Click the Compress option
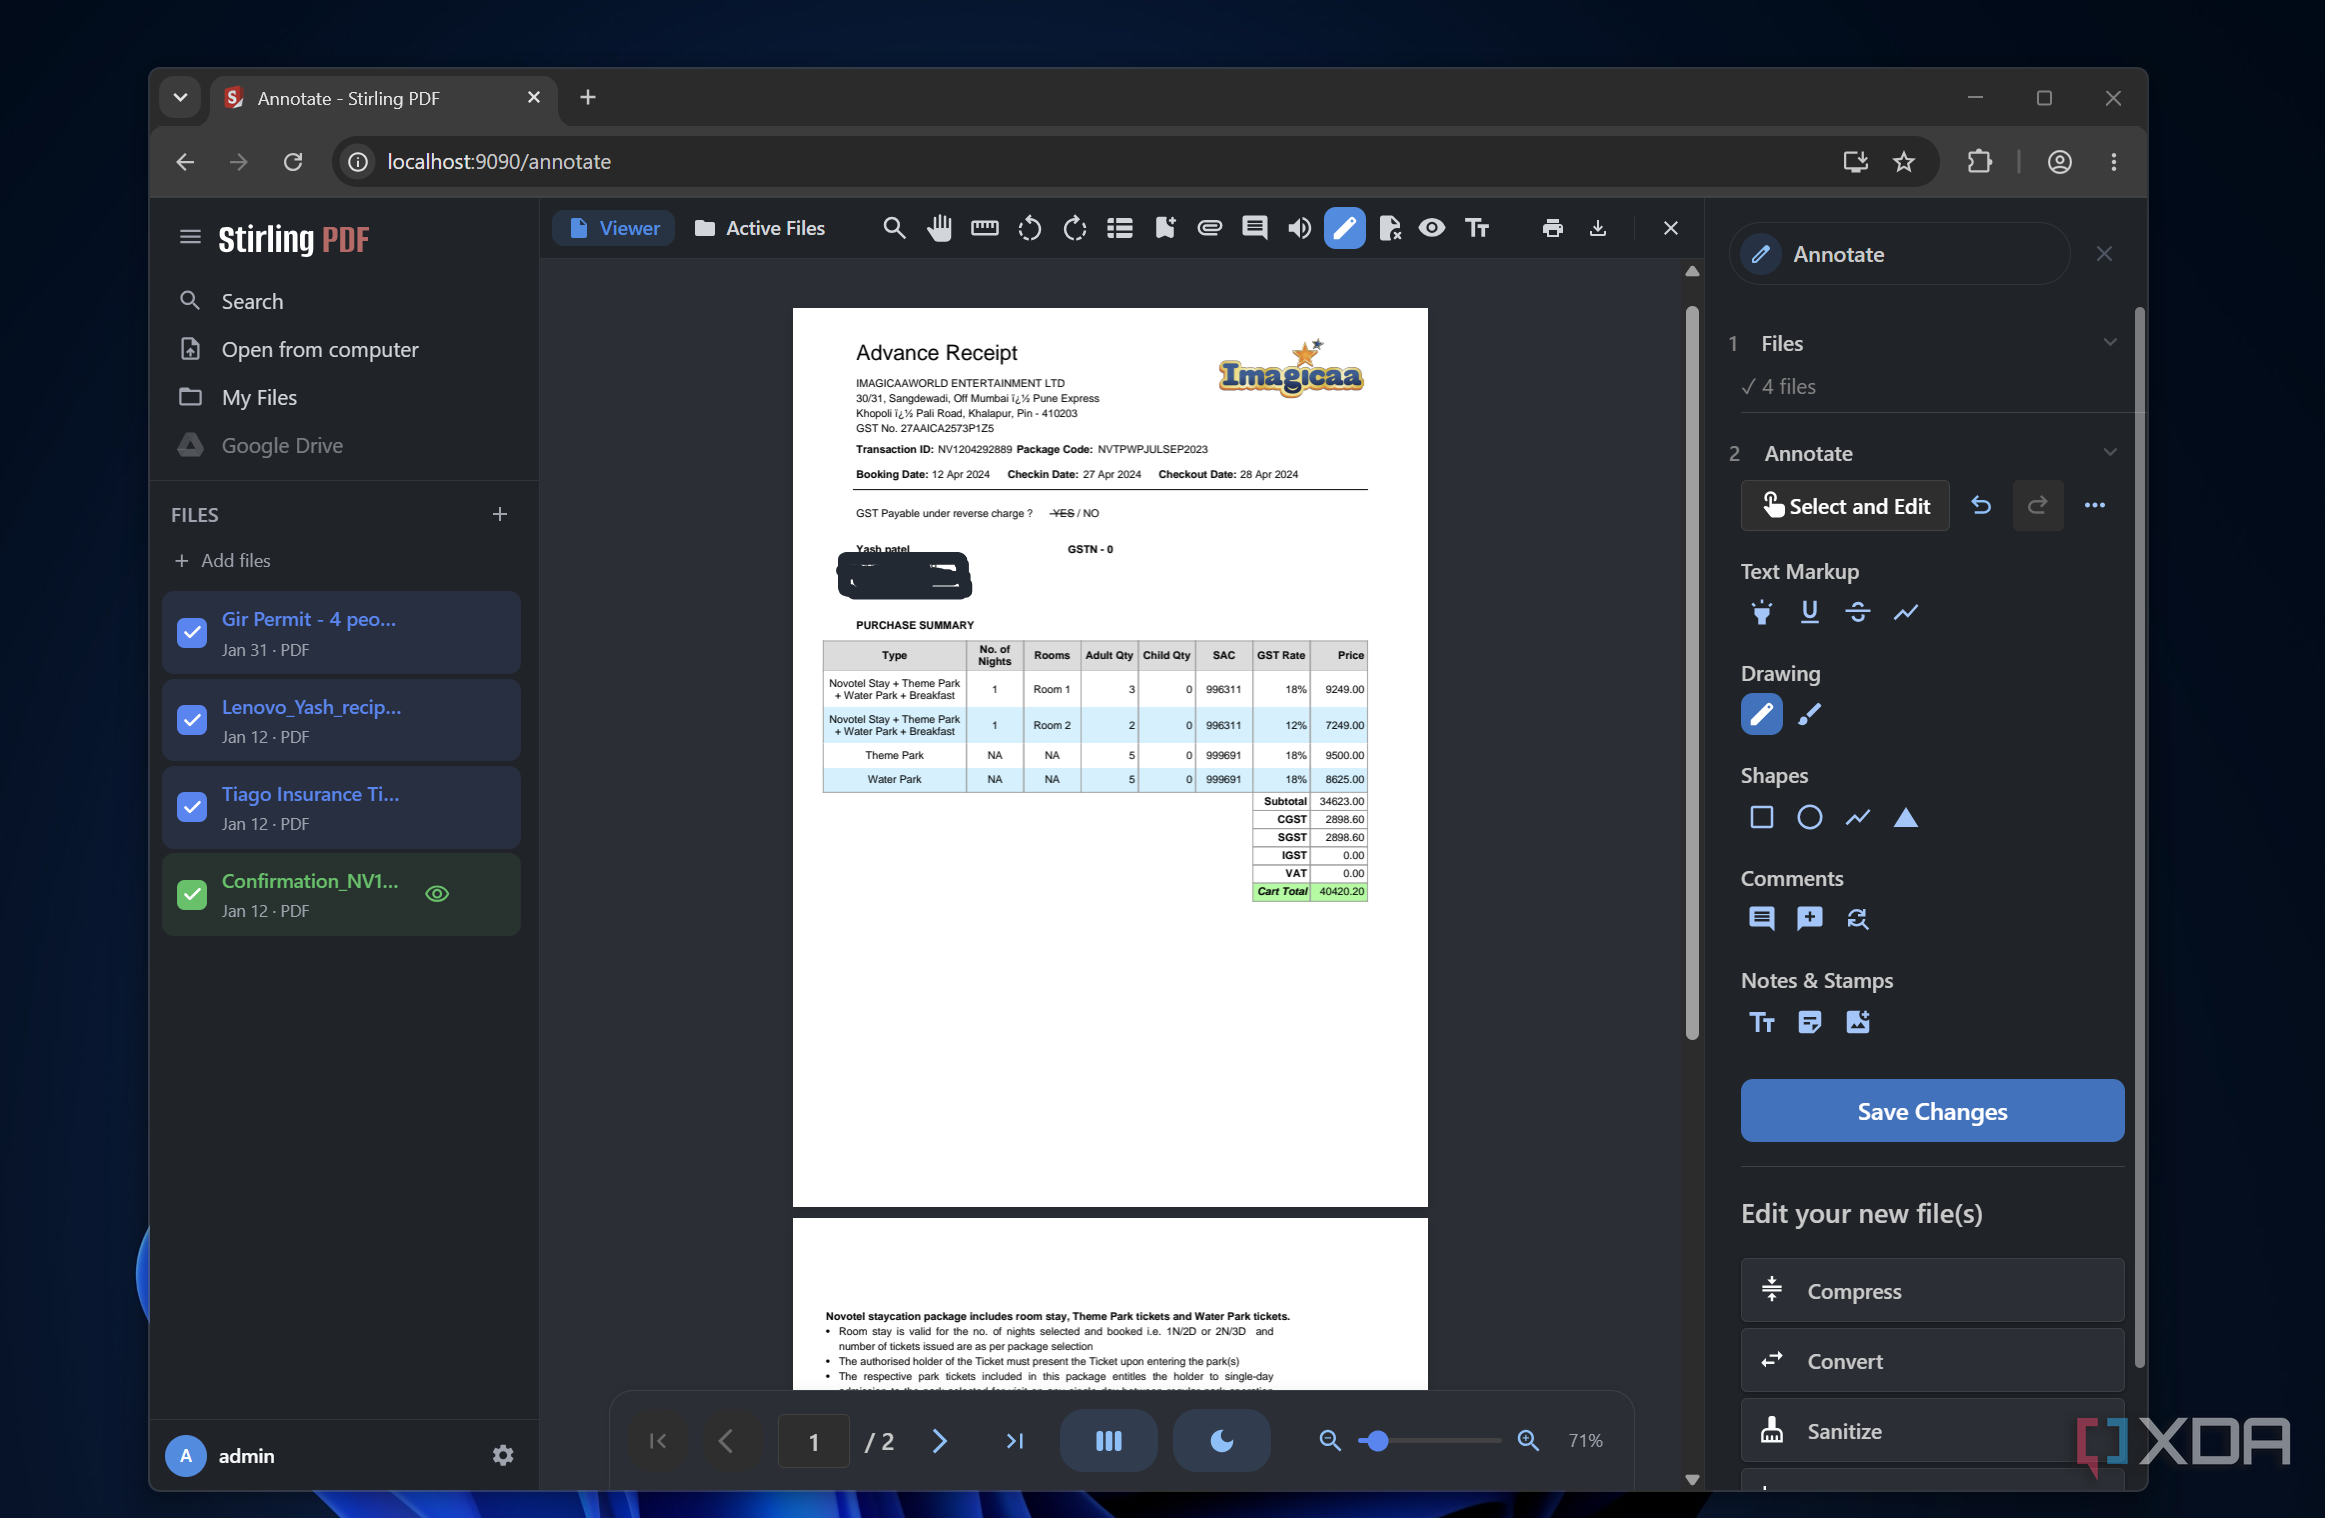 pyautogui.click(x=1932, y=1290)
